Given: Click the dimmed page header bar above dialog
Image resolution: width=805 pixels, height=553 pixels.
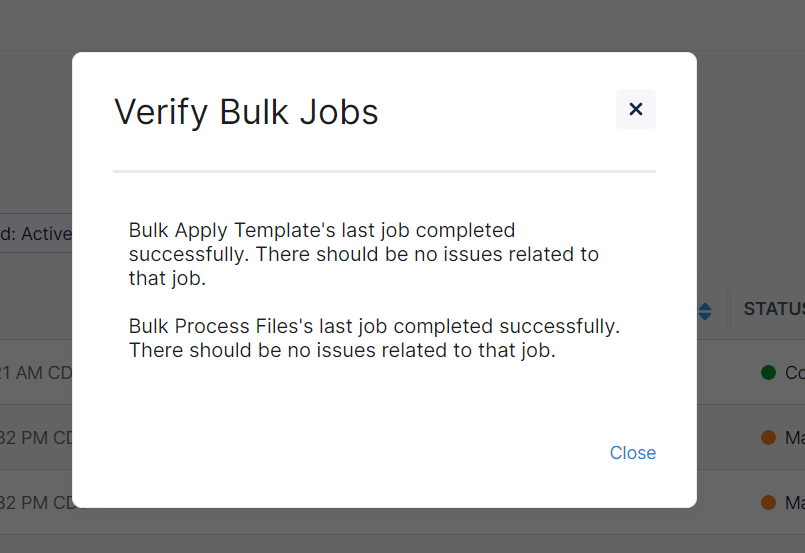Looking at the screenshot, I should pyautogui.click(x=400, y=24).
